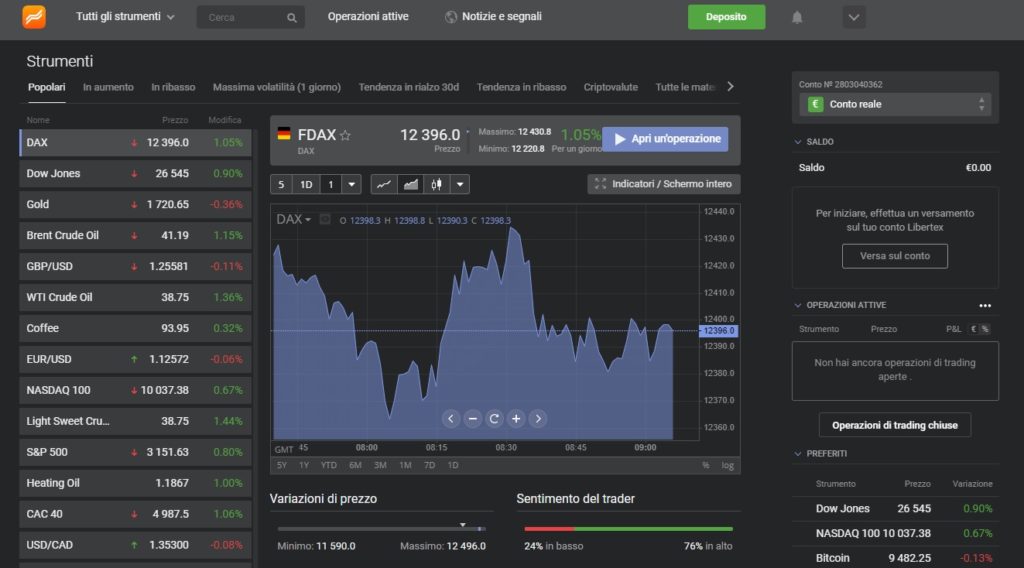Select the candlestick chart type icon

(x=436, y=184)
